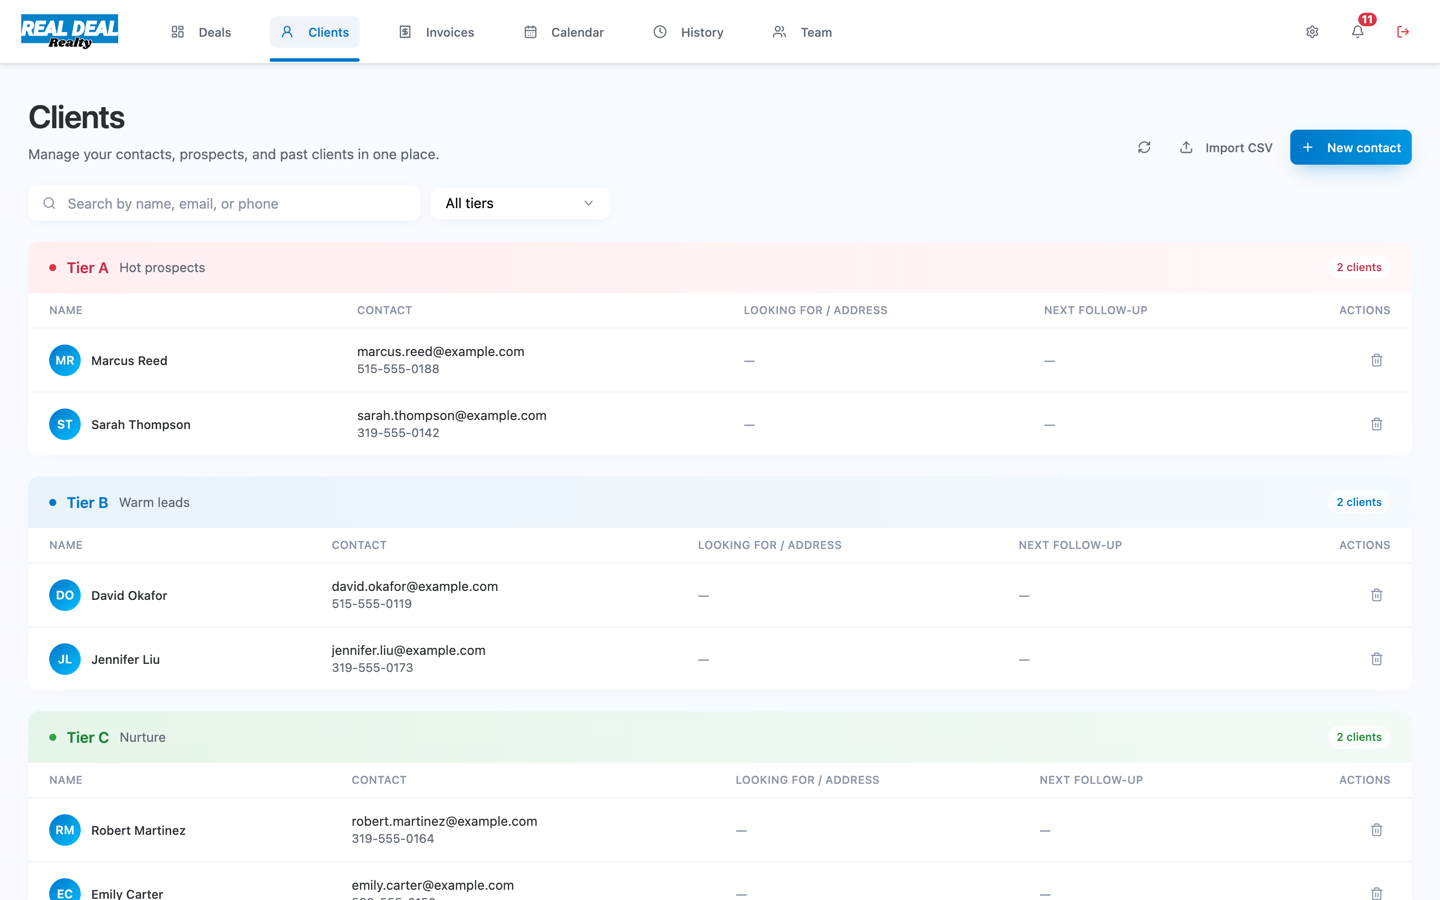Screen dimensions: 1440x900
Task: Open the Team tab
Action: [802, 32]
